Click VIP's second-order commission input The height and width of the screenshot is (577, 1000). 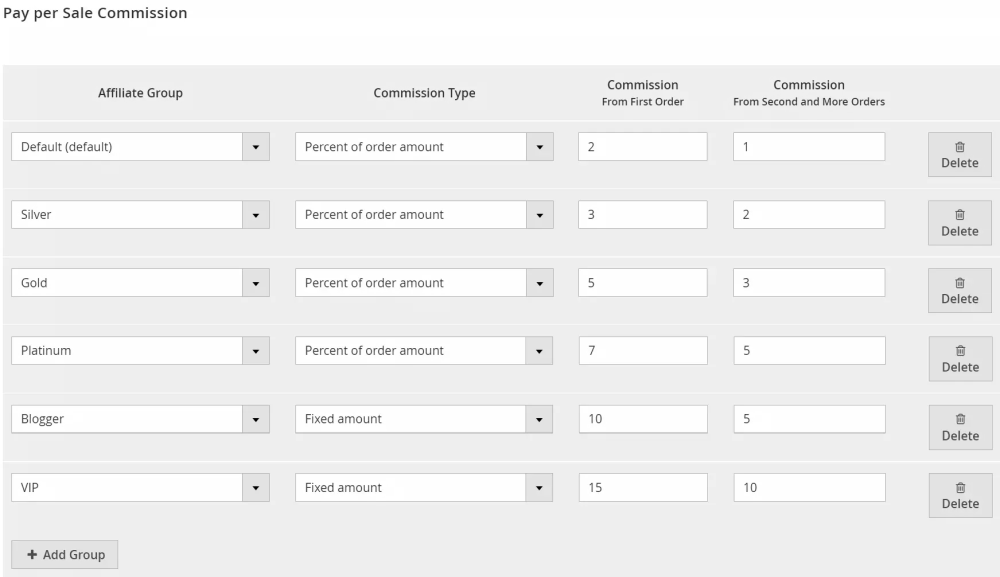click(808, 487)
